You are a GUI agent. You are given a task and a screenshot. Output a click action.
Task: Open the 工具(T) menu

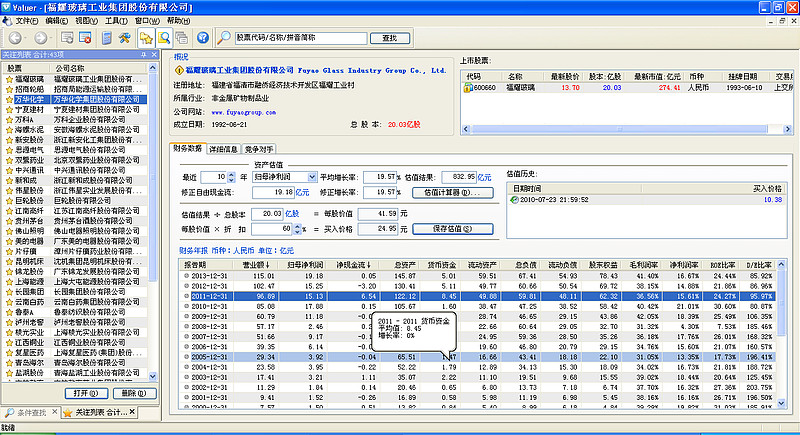[116, 21]
